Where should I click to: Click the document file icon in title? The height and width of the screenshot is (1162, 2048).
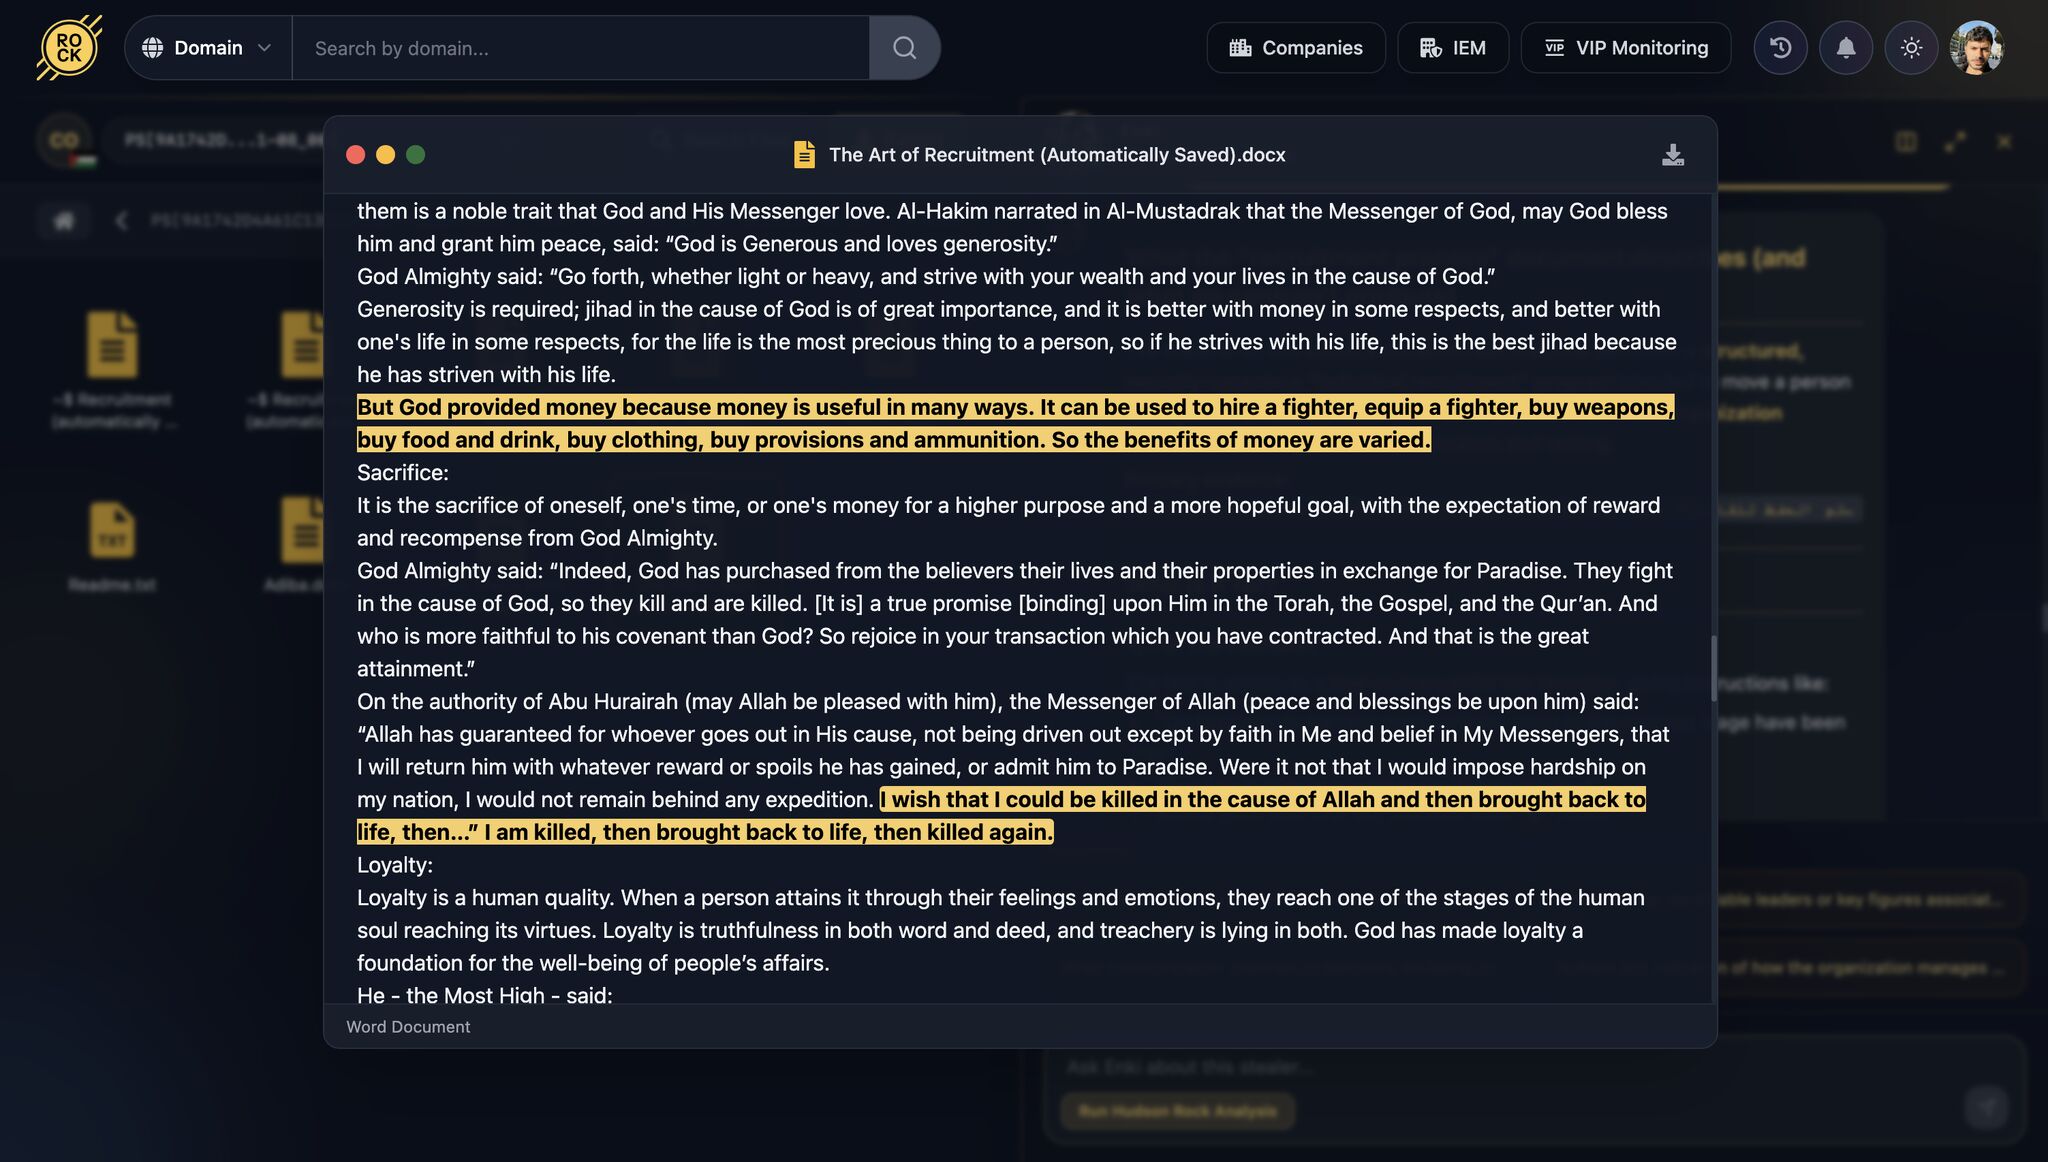tap(804, 155)
